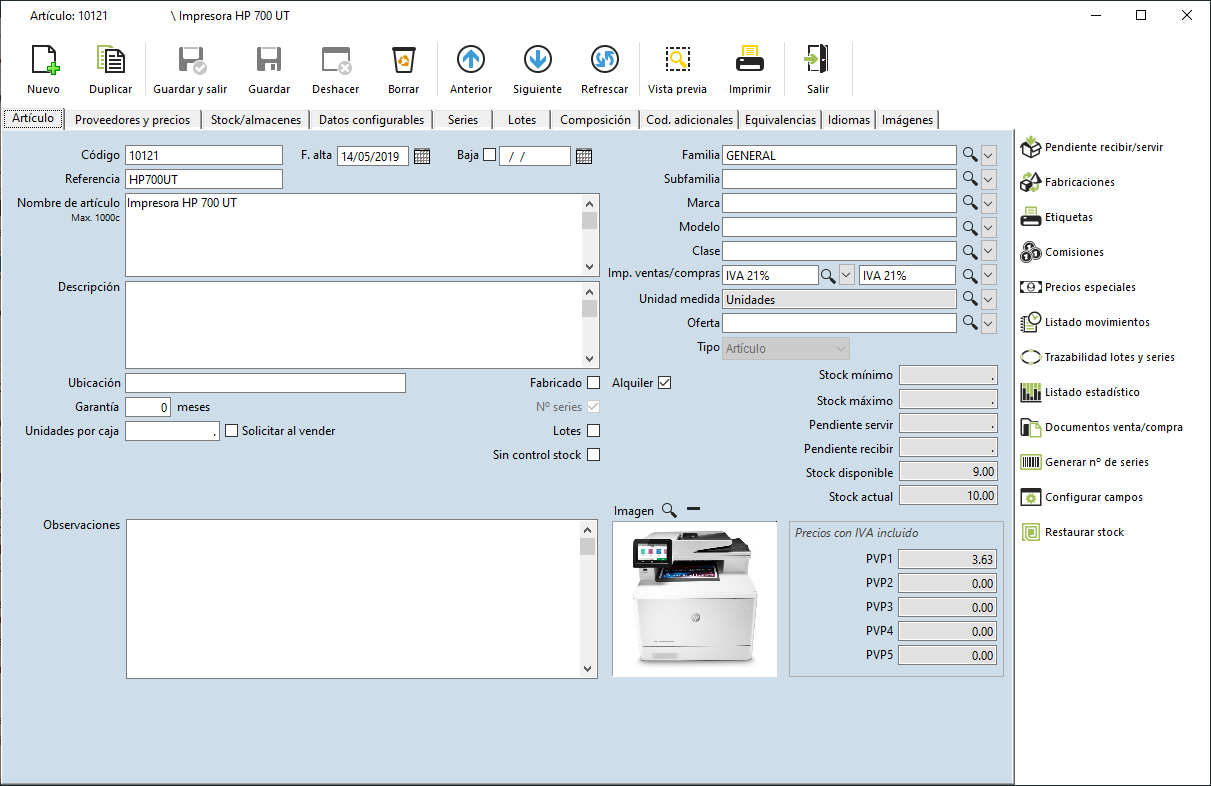Uncheck the Alquiler checkbox
The image size is (1211, 786).
(664, 383)
